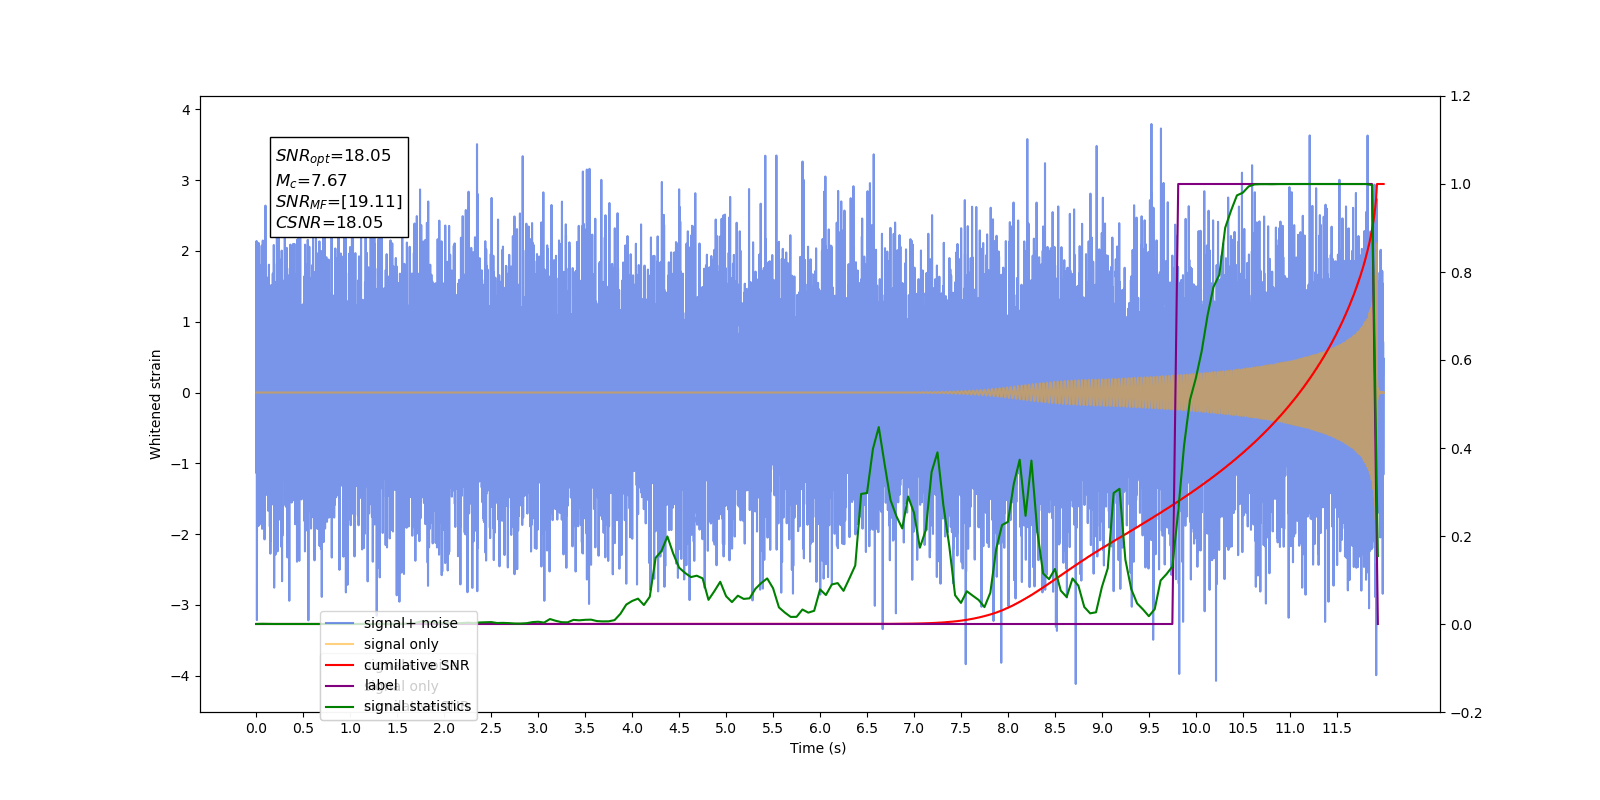This screenshot has width=1600, height=800.
Task: Click the right y-axis tick label 0.6
Action: click(x=1461, y=360)
